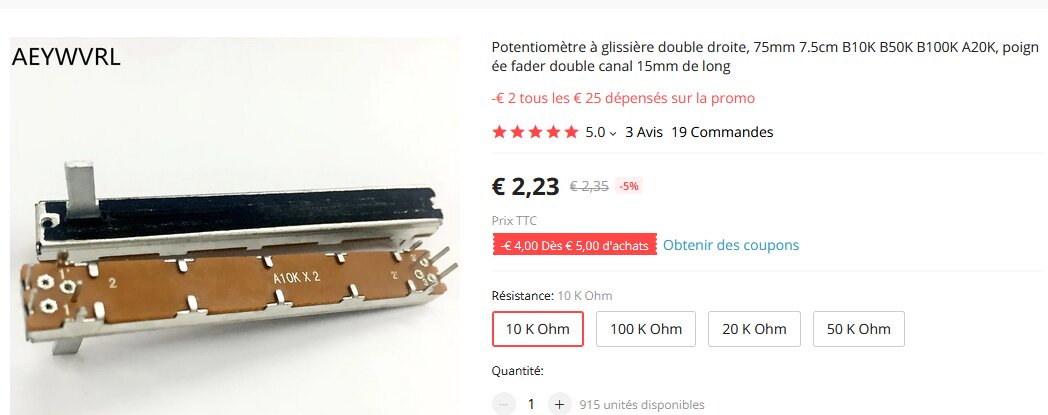Select the 10 K Ohm resistance option
Viewport: 1048px width, 415px height.
click(538, 329)
